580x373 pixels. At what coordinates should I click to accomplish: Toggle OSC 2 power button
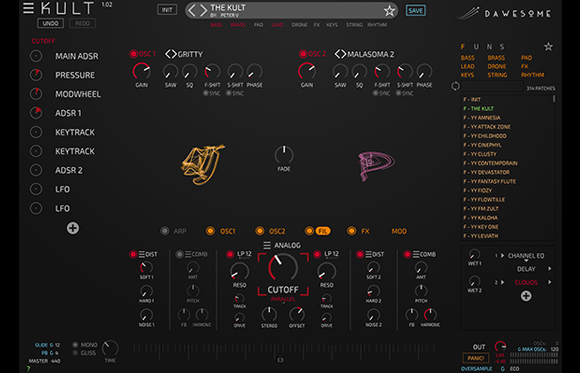click(x=303, y=54)
